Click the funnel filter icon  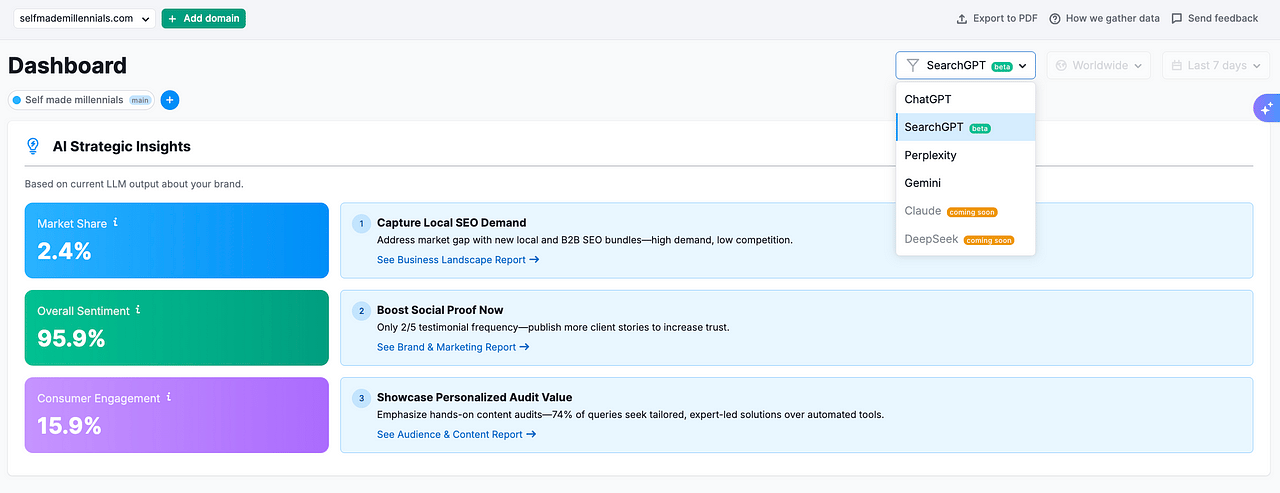coord(913,65)
